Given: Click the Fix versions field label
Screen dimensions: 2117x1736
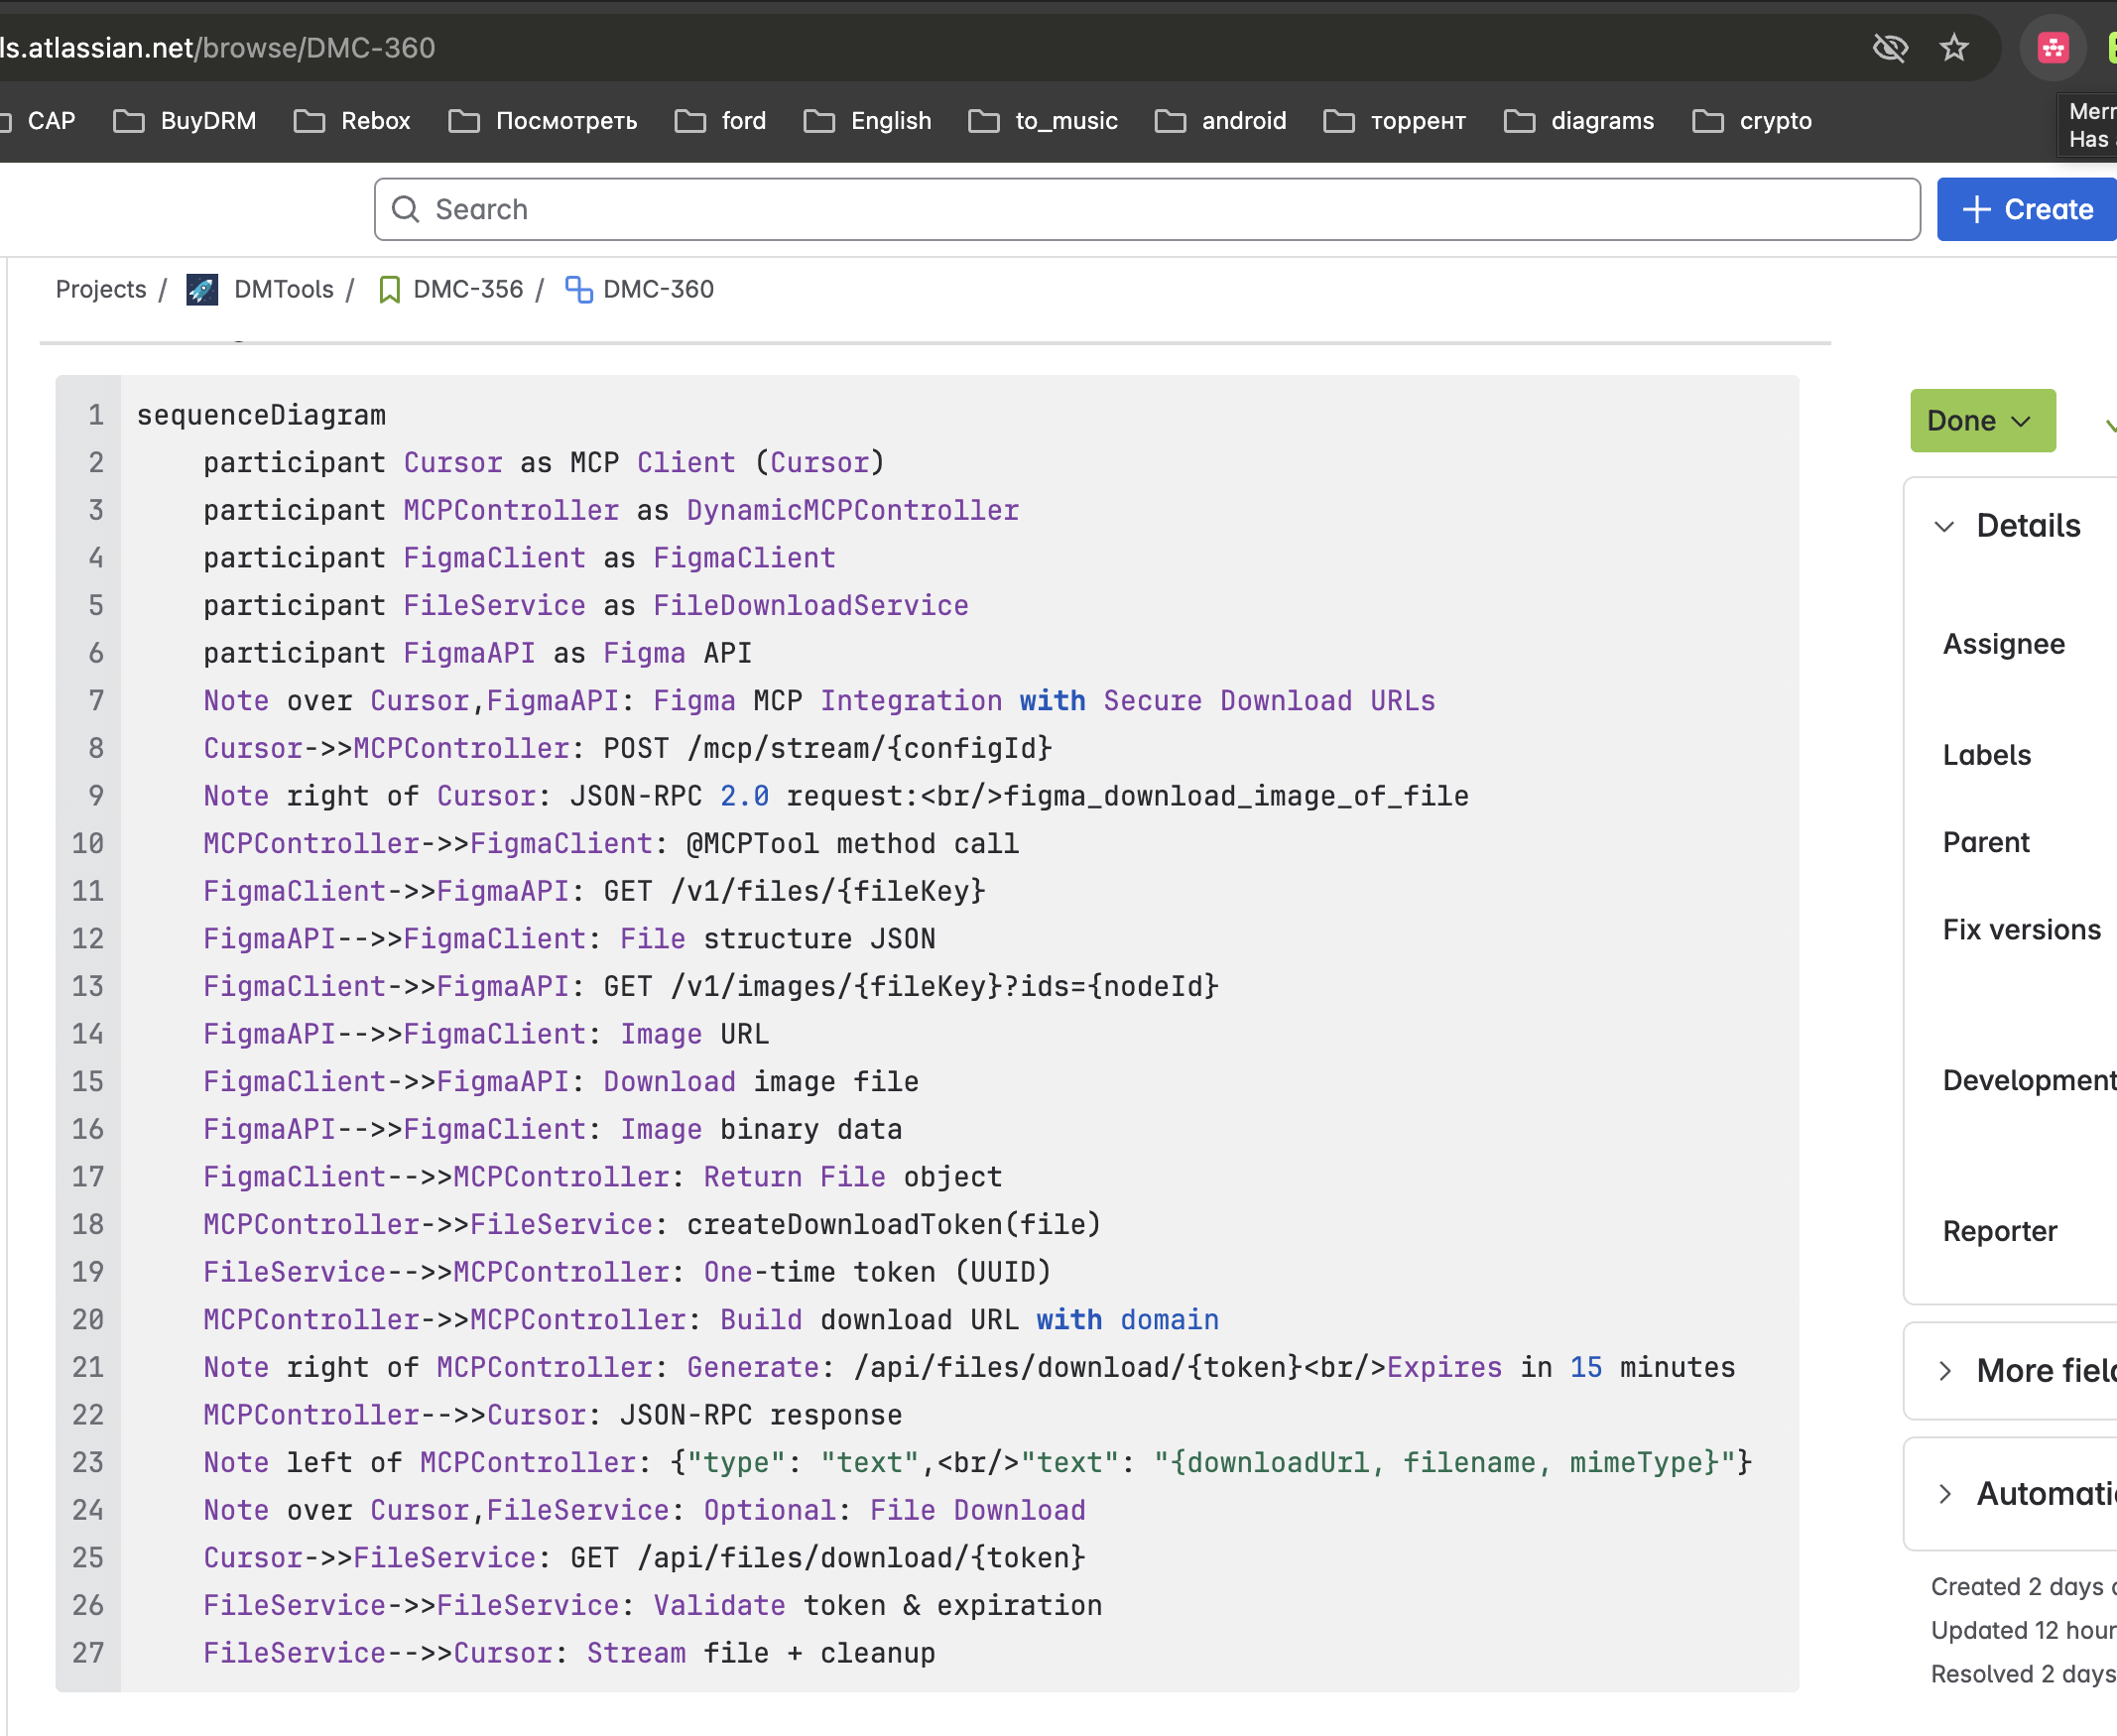Looking at the screenshot, I should tap(2021, 931).
